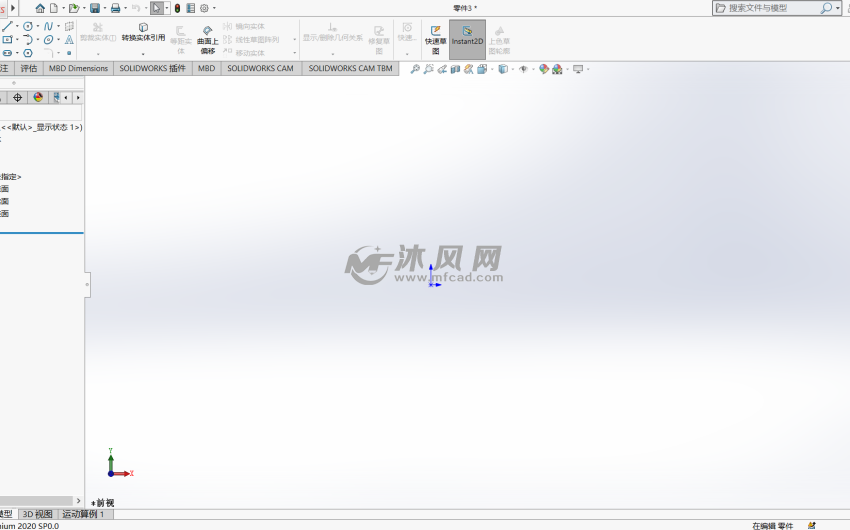Switch to the MBD tab
The image size is (850, 530).
tap(207, 68)
